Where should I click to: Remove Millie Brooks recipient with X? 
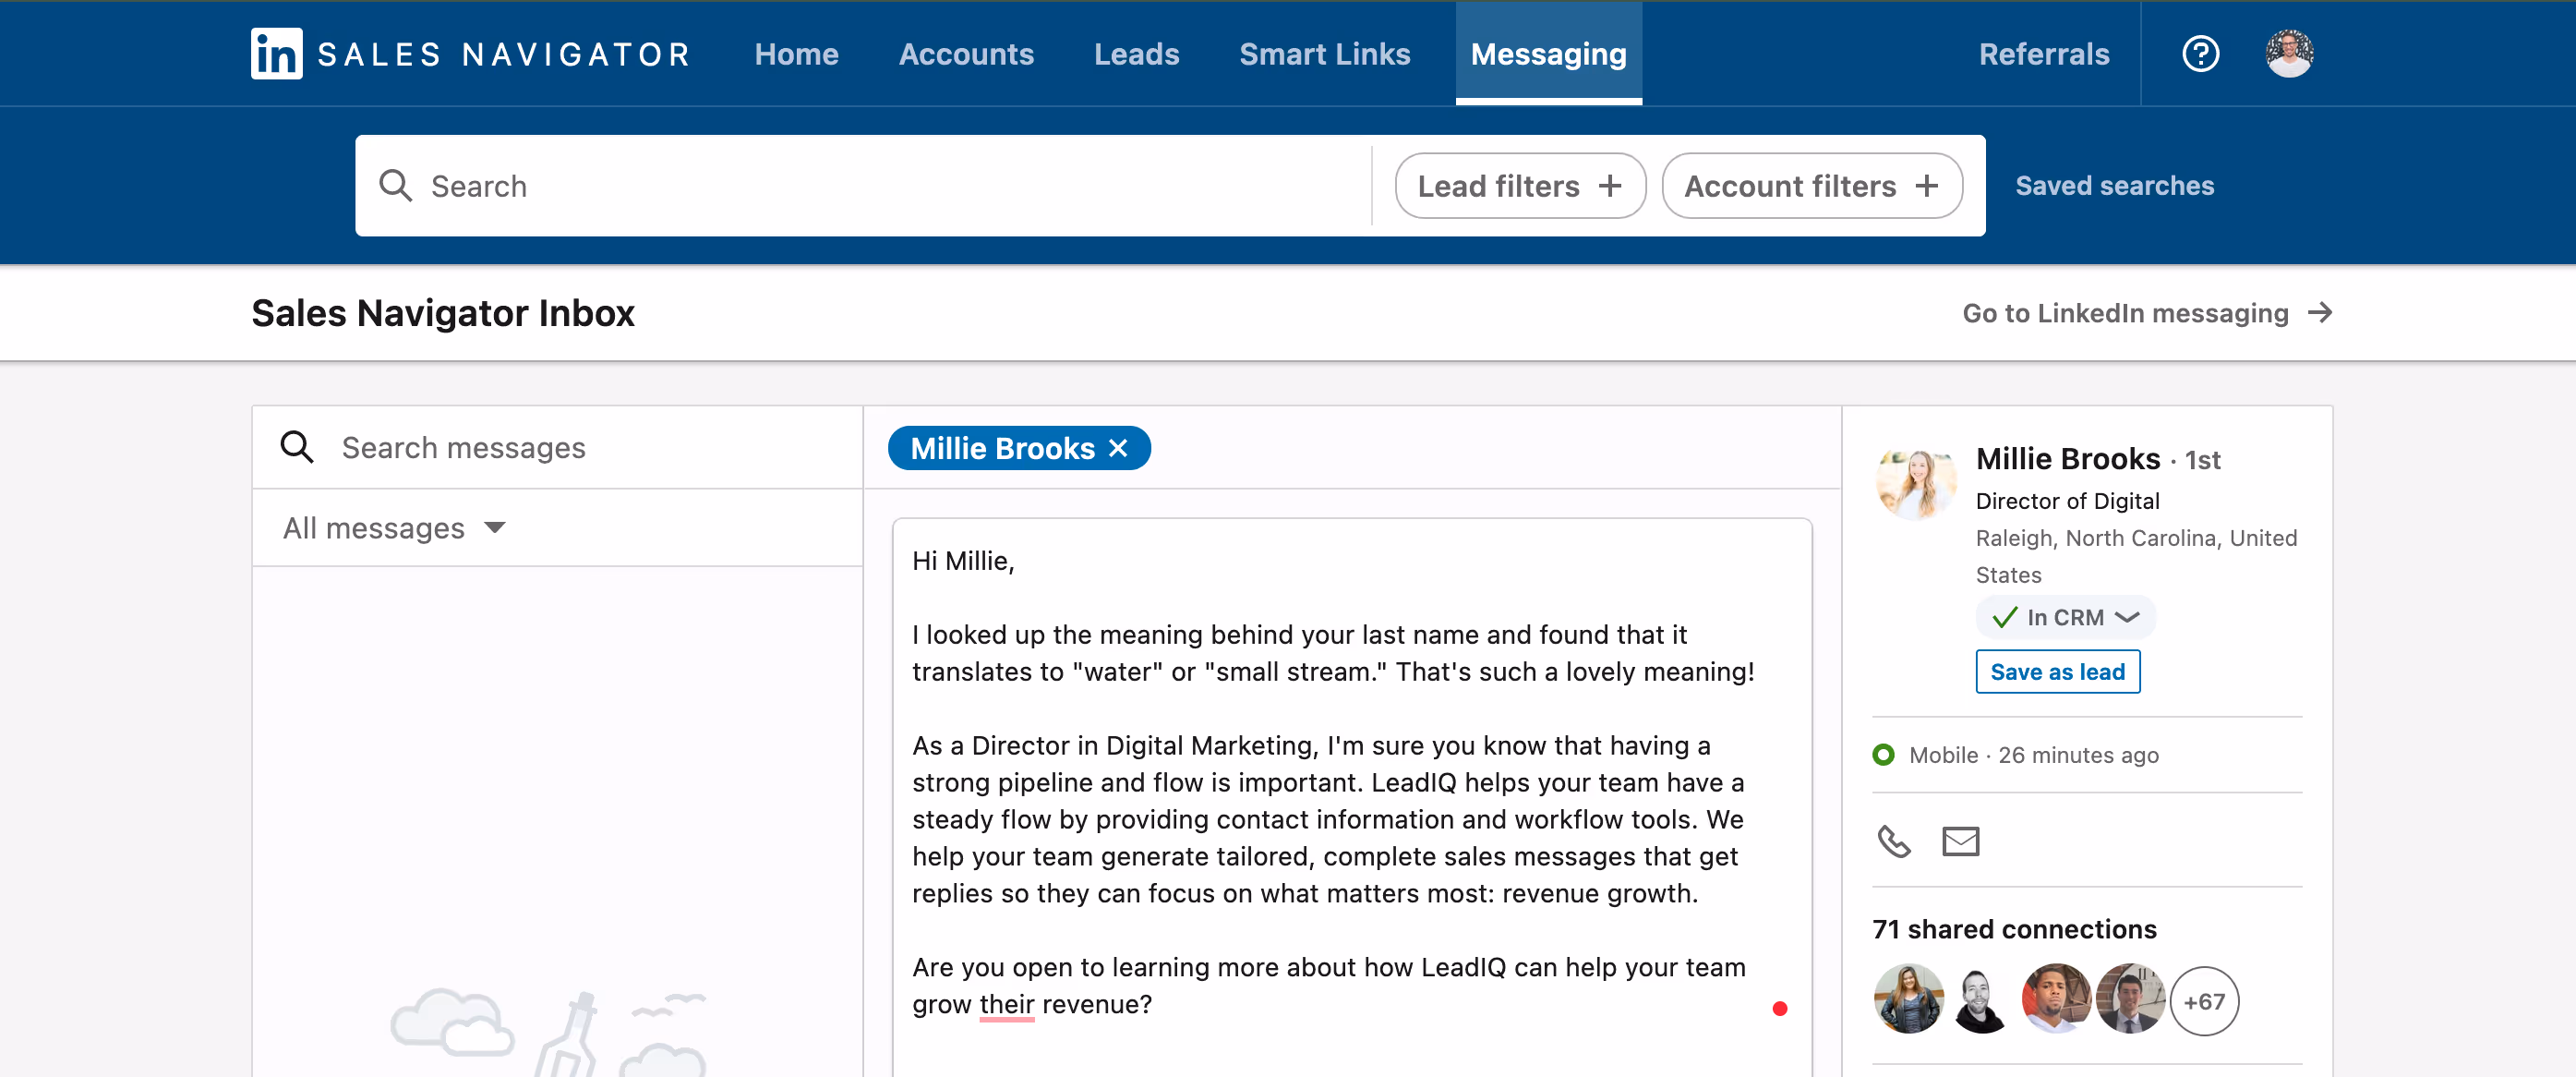(x=1118, y=448)
